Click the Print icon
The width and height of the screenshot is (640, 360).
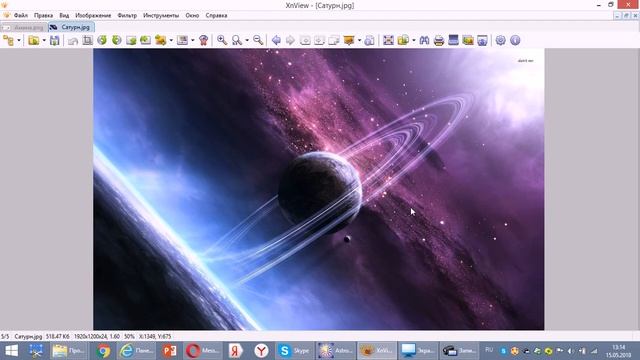(x=439, y=40)
